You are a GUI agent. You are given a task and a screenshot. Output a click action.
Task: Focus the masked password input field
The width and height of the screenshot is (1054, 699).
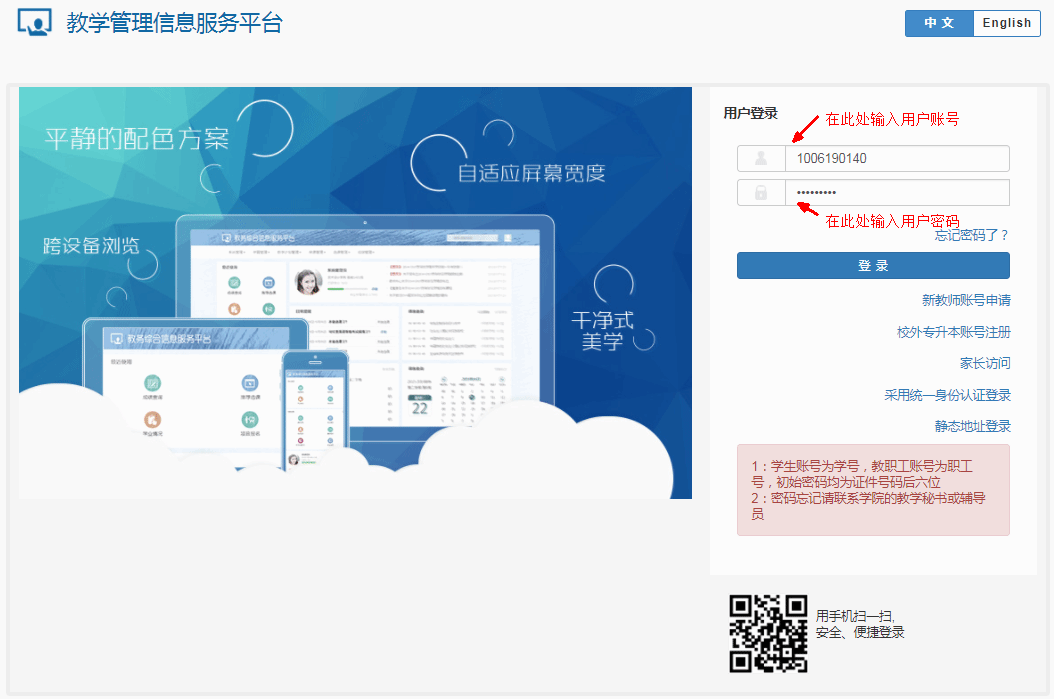896,193
